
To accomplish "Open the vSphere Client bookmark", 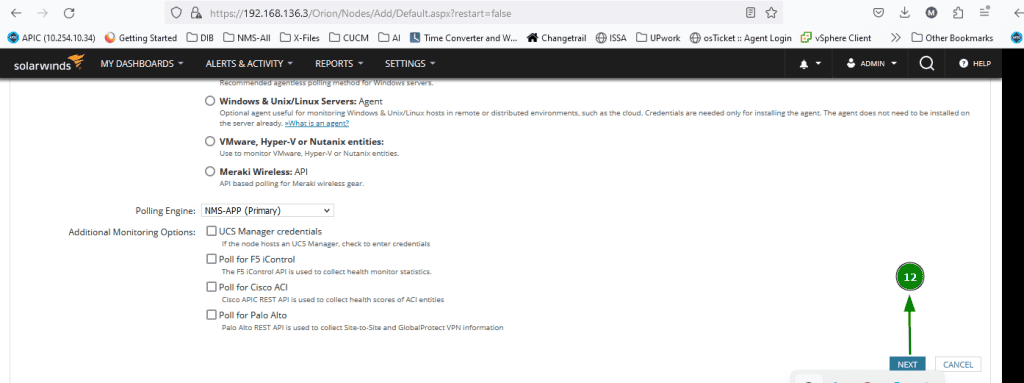I will [x=836, y=38].
